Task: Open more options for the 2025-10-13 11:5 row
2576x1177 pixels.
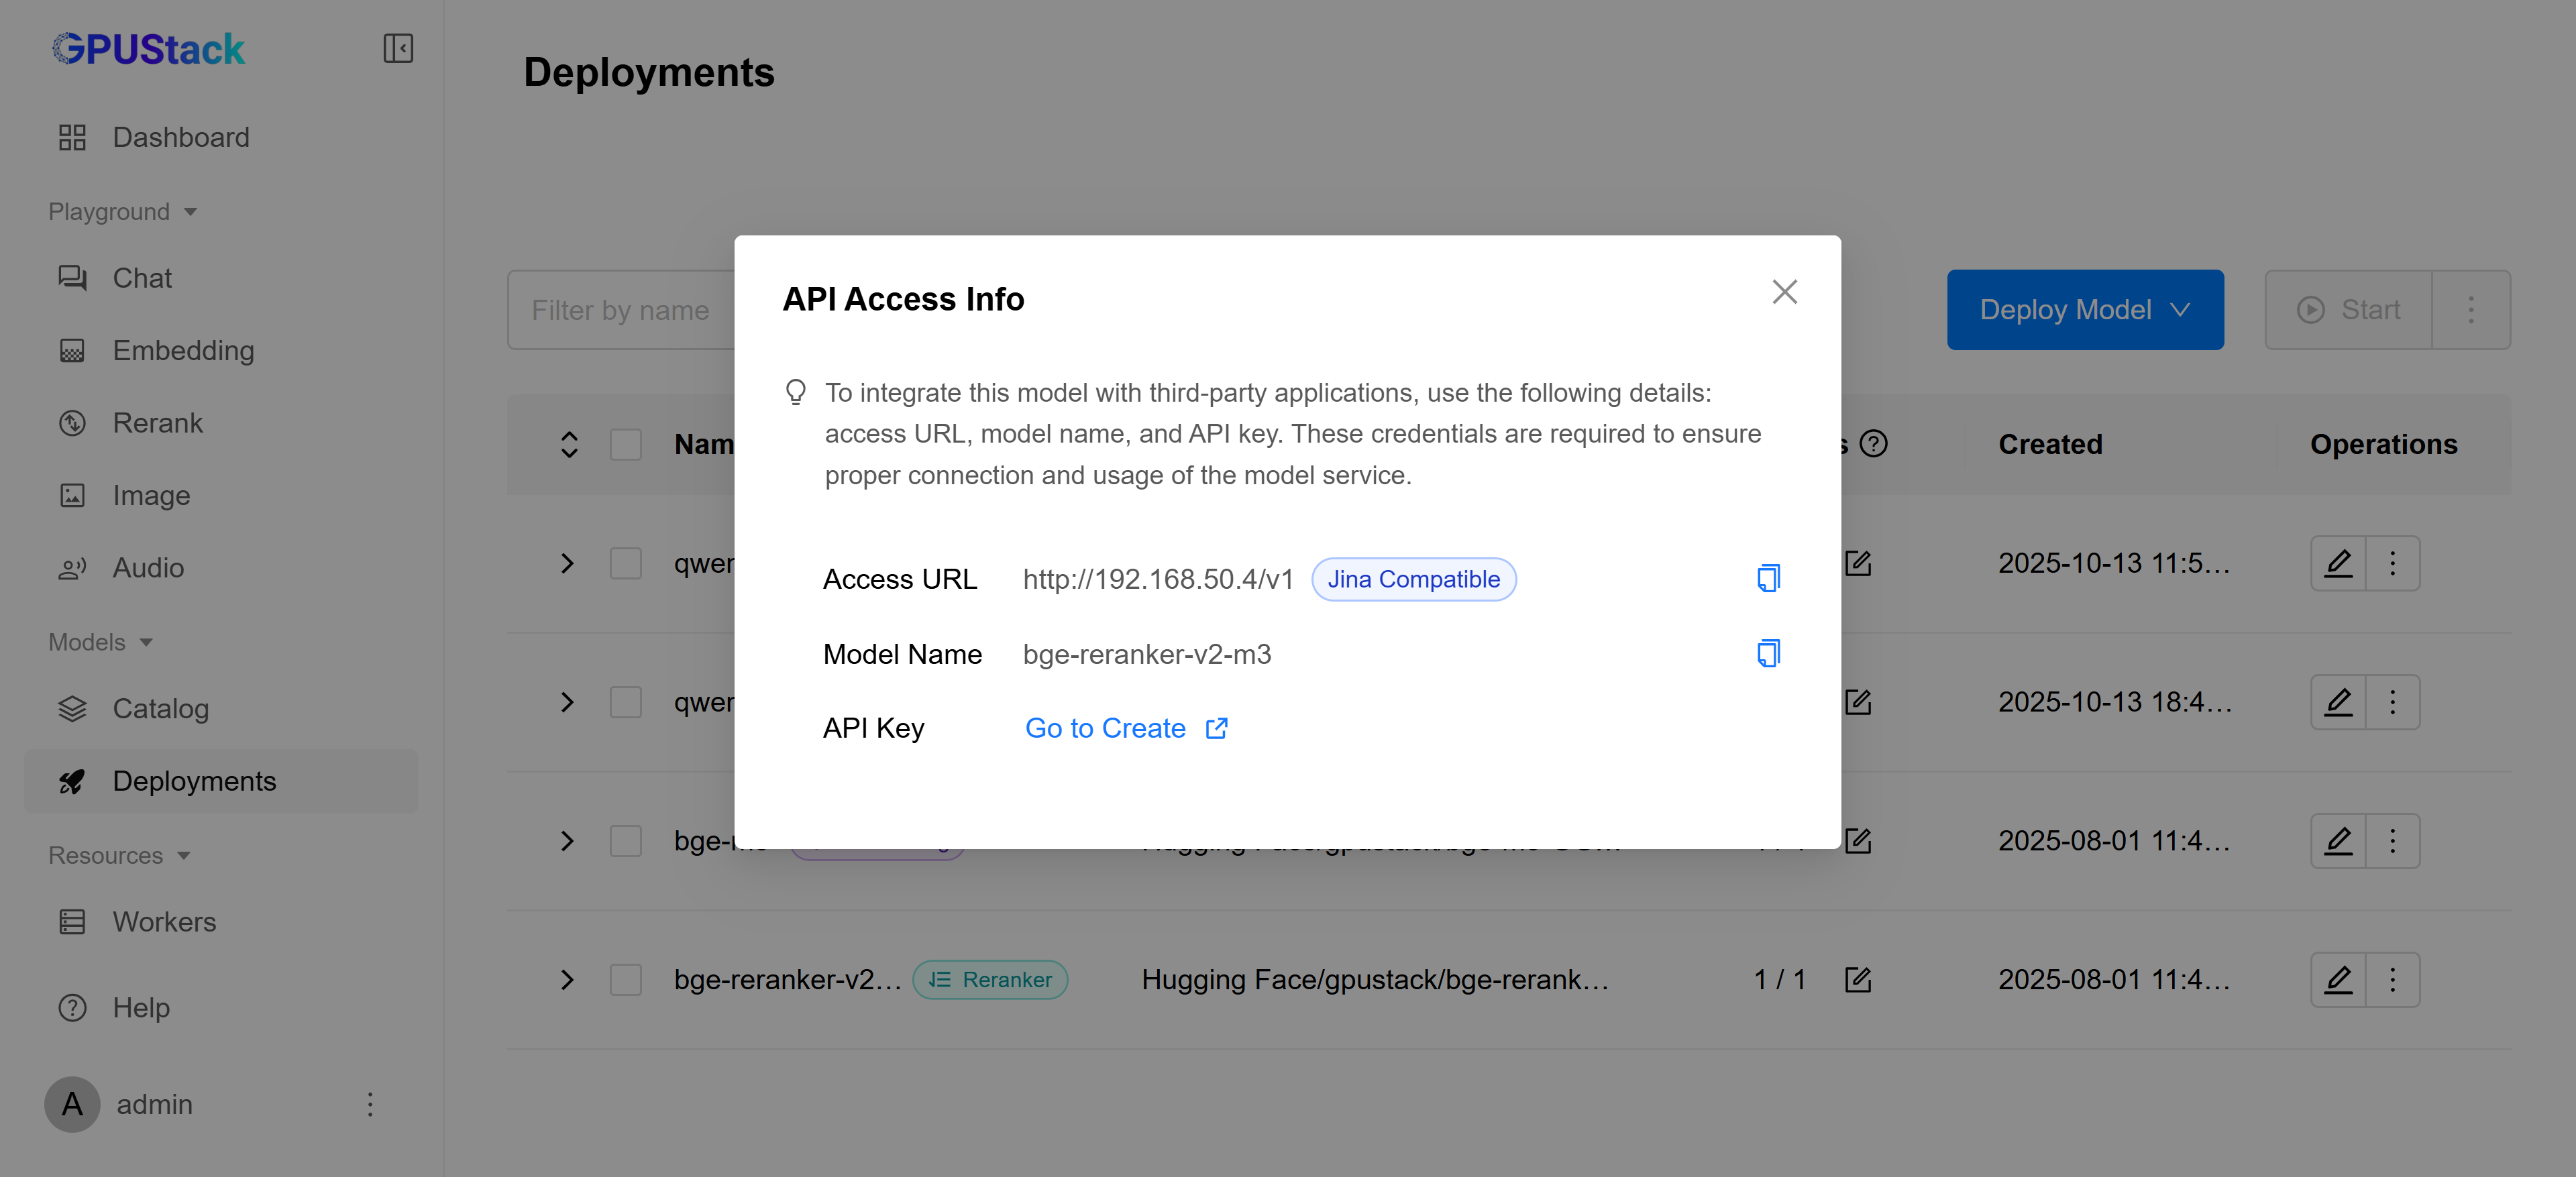Action: point(2392,563)
